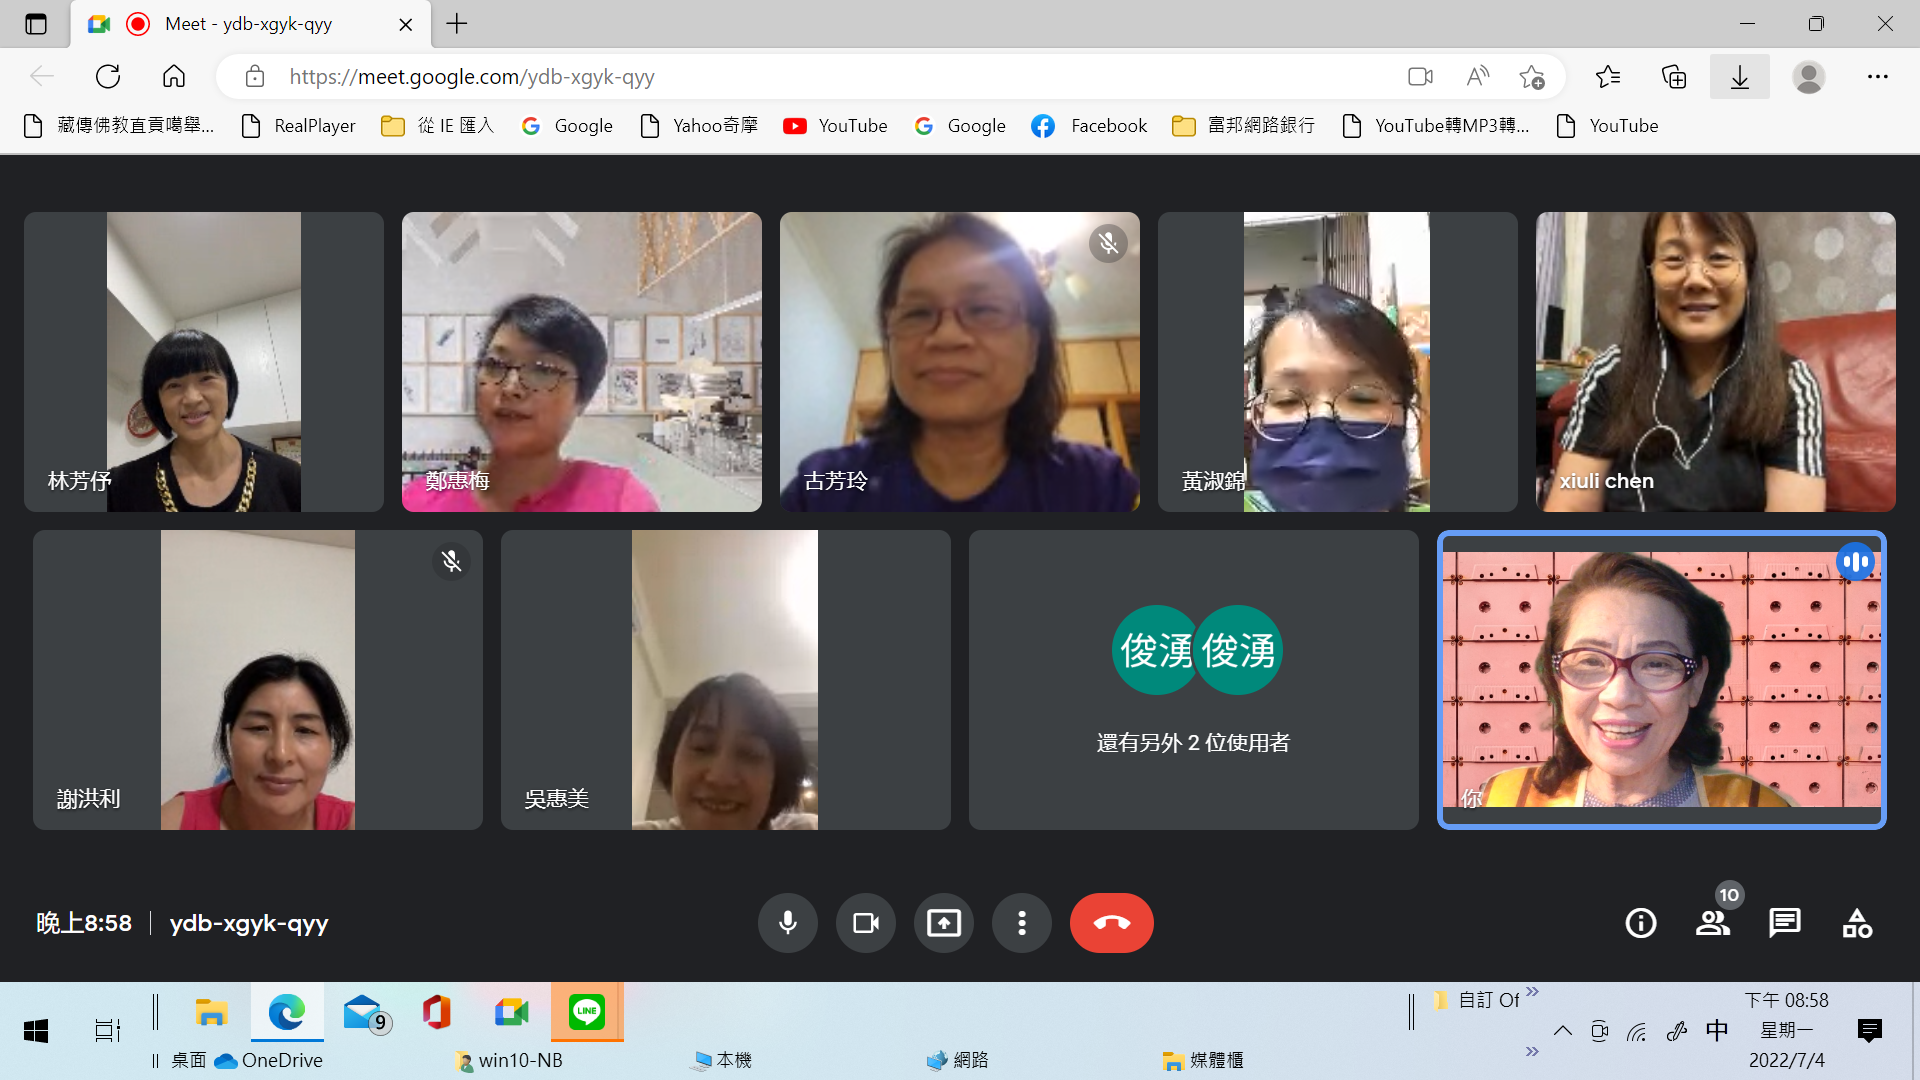Click the browser downloads icon
Image resolution: width=1920 pixels, height=1080 pixels.
(1739, 77)
